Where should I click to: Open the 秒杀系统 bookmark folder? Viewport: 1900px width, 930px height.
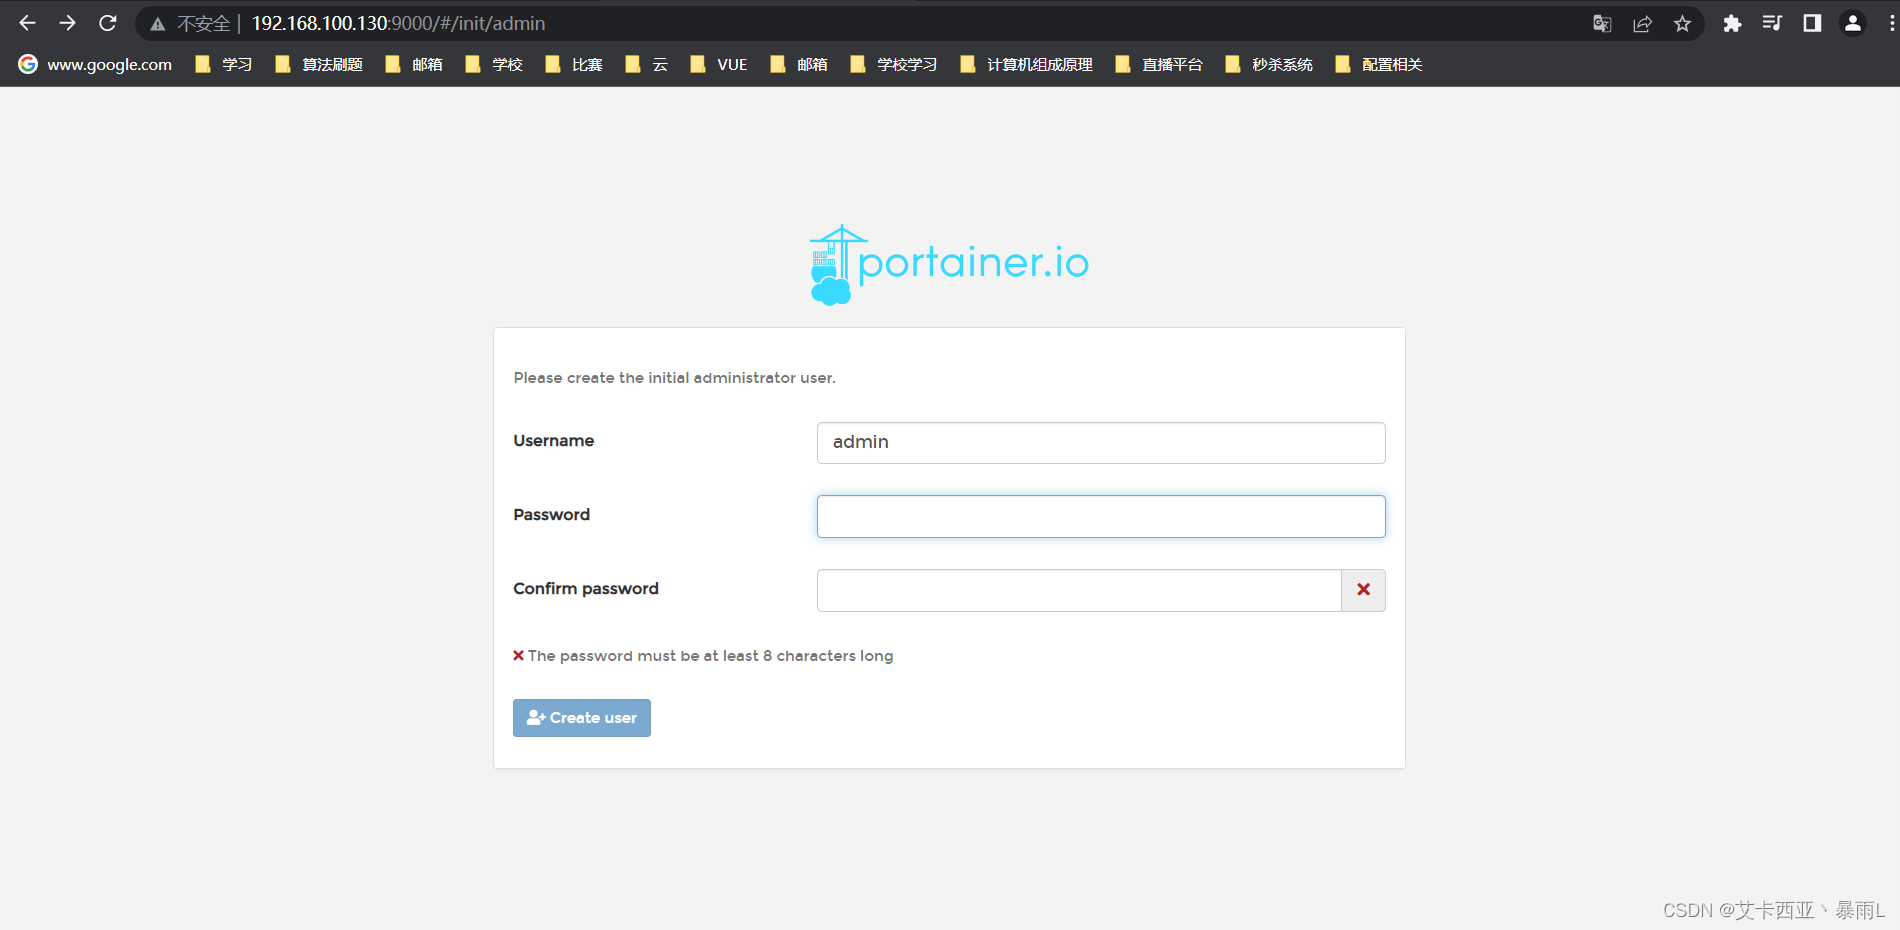click(1269, 64)
